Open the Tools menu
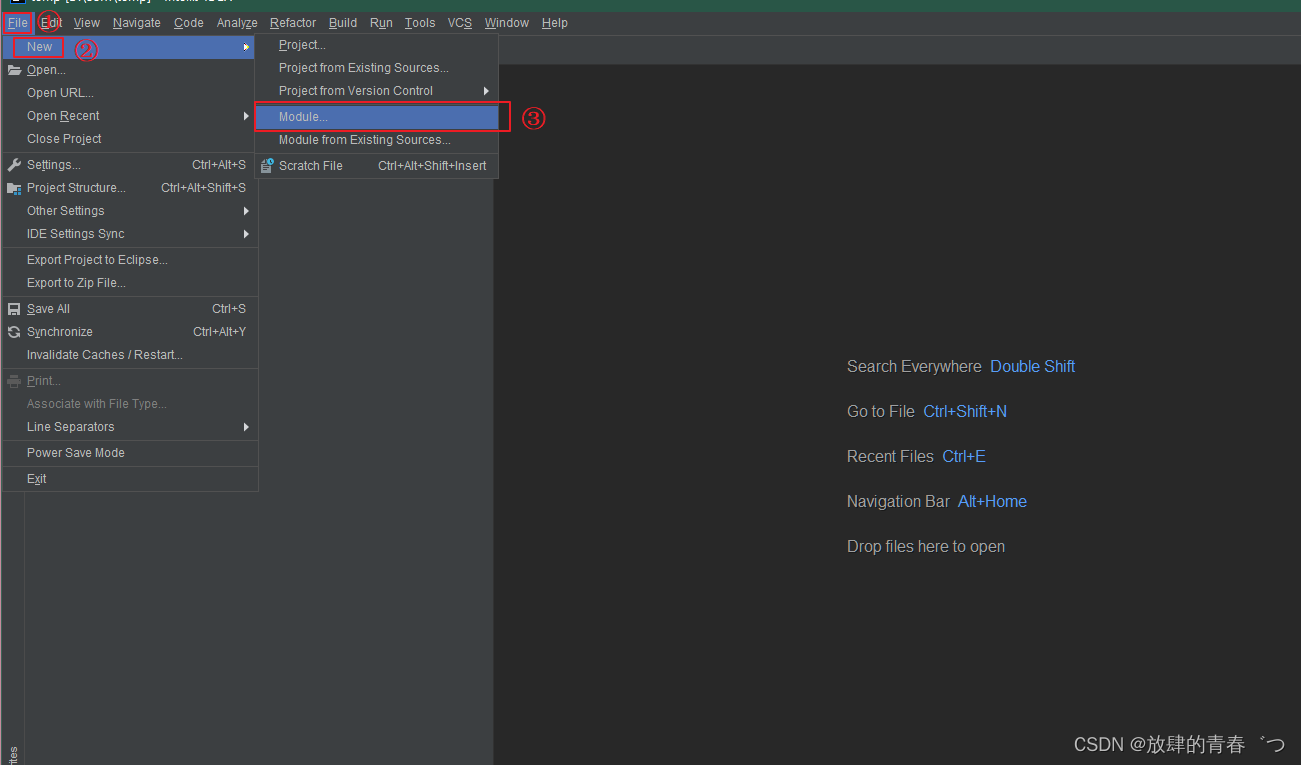Viewport: 1301px width, 765px height. click(x=420, y=23)
